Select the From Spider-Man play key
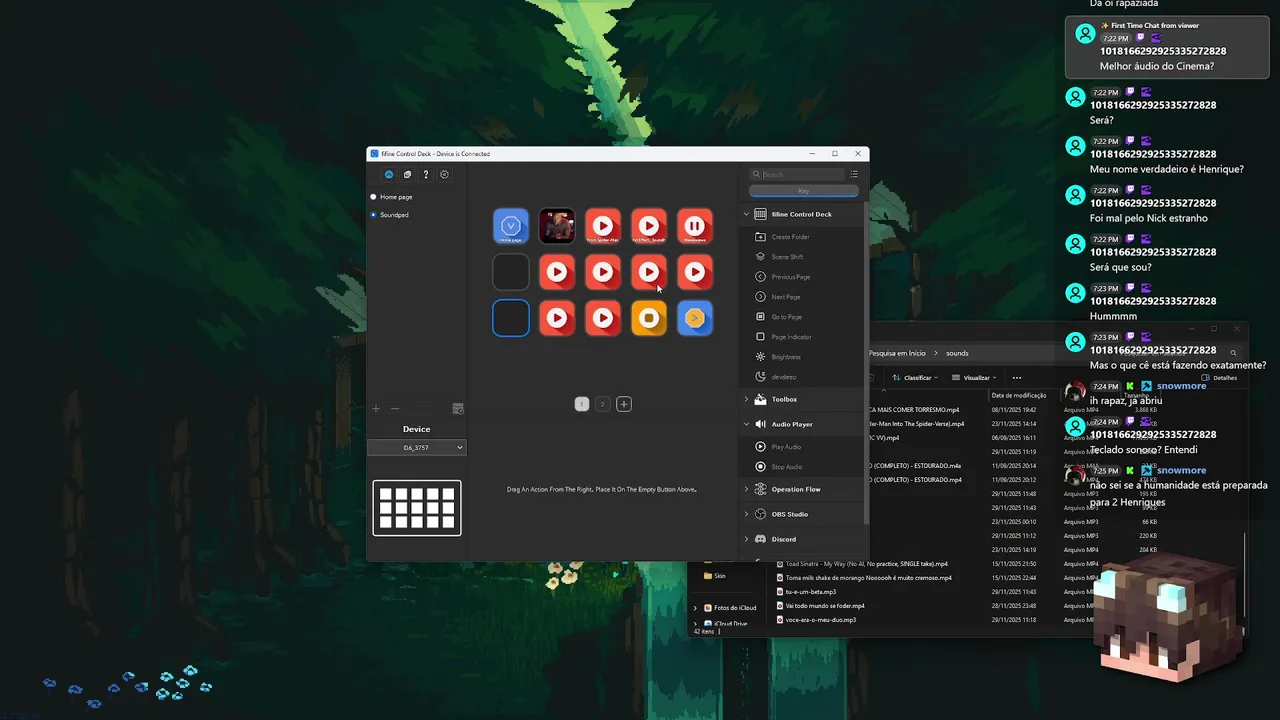This screenshot has height=720, width=1280. tap(603, 226)
